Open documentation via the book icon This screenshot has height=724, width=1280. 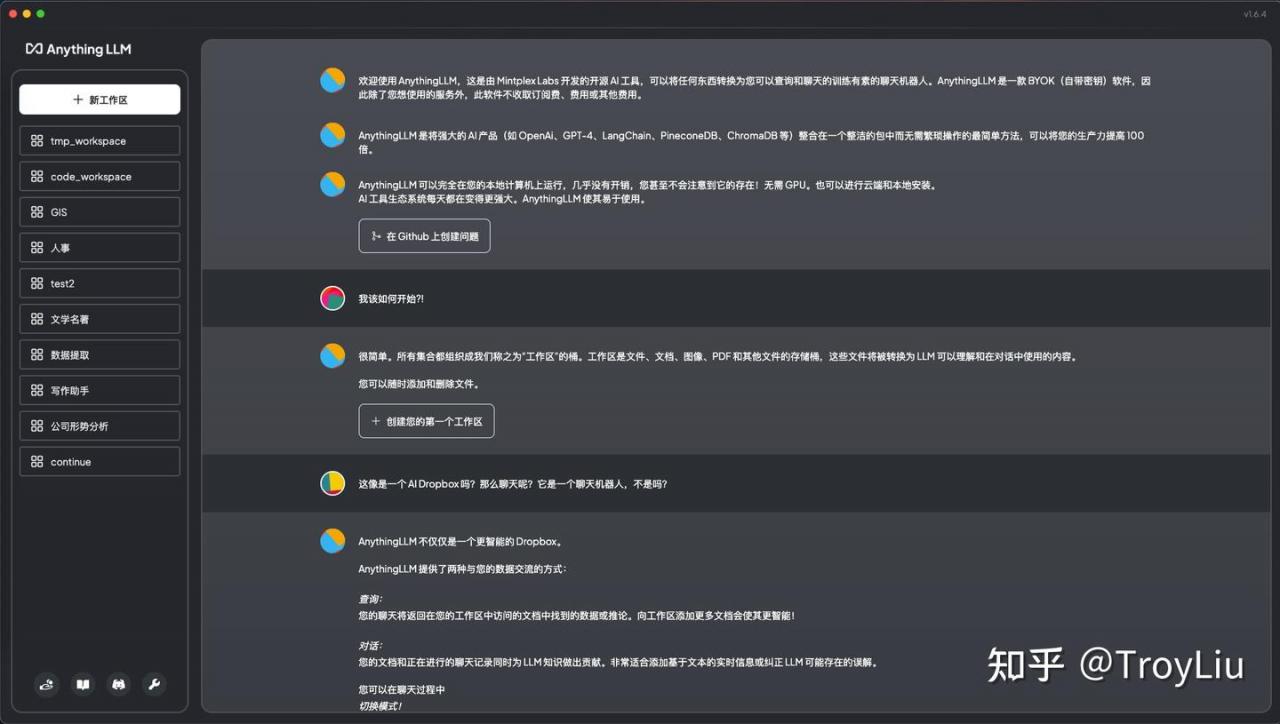pyautogui.click(x=84, y=684)
